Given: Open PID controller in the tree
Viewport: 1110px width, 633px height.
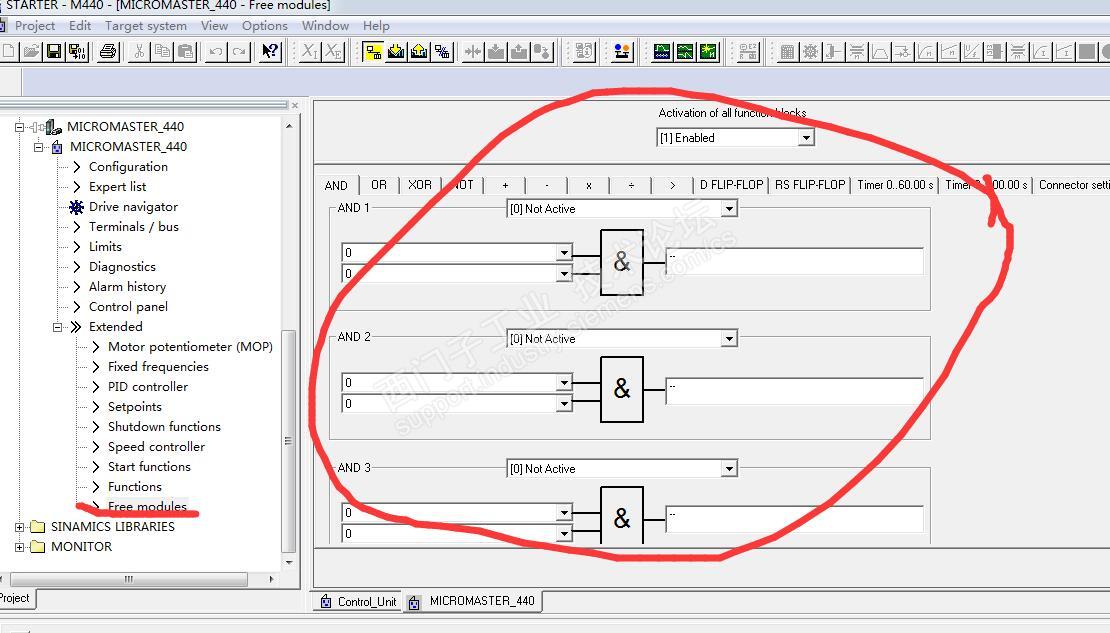Looking at the screenshot, I should [x=148, y=387].
